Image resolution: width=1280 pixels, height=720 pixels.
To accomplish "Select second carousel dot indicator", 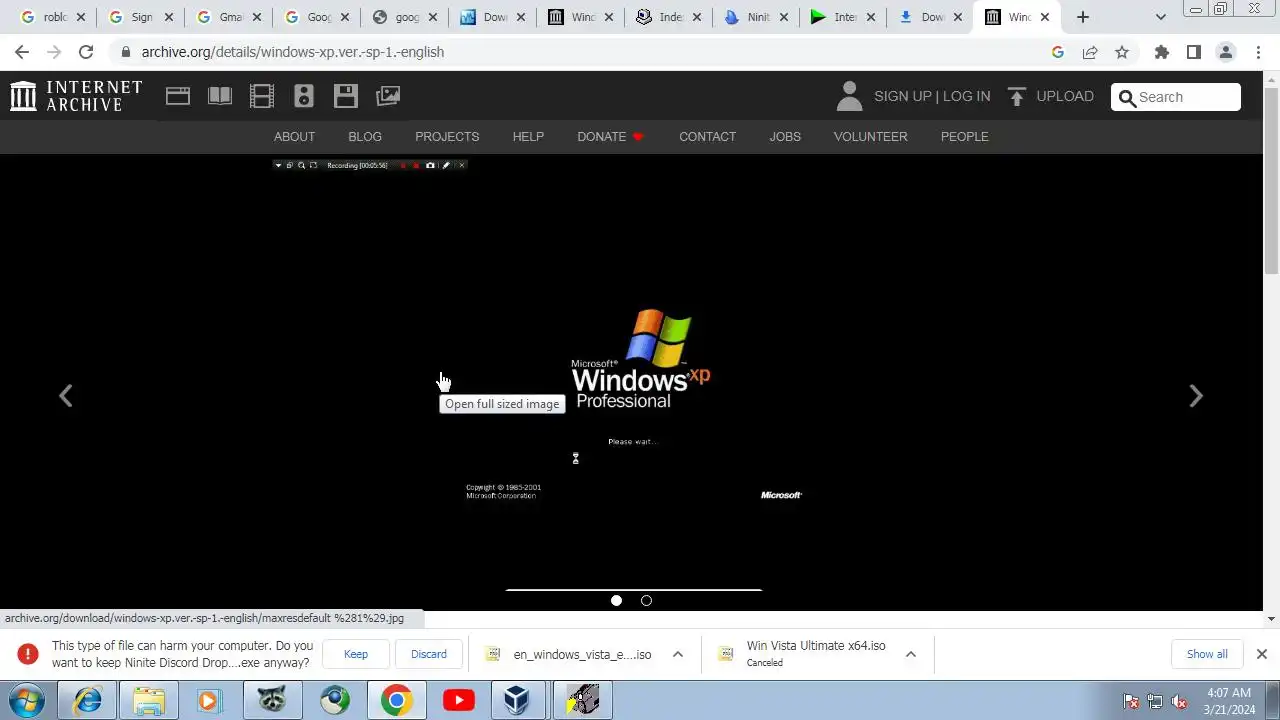I will click(x=646, y=600).
